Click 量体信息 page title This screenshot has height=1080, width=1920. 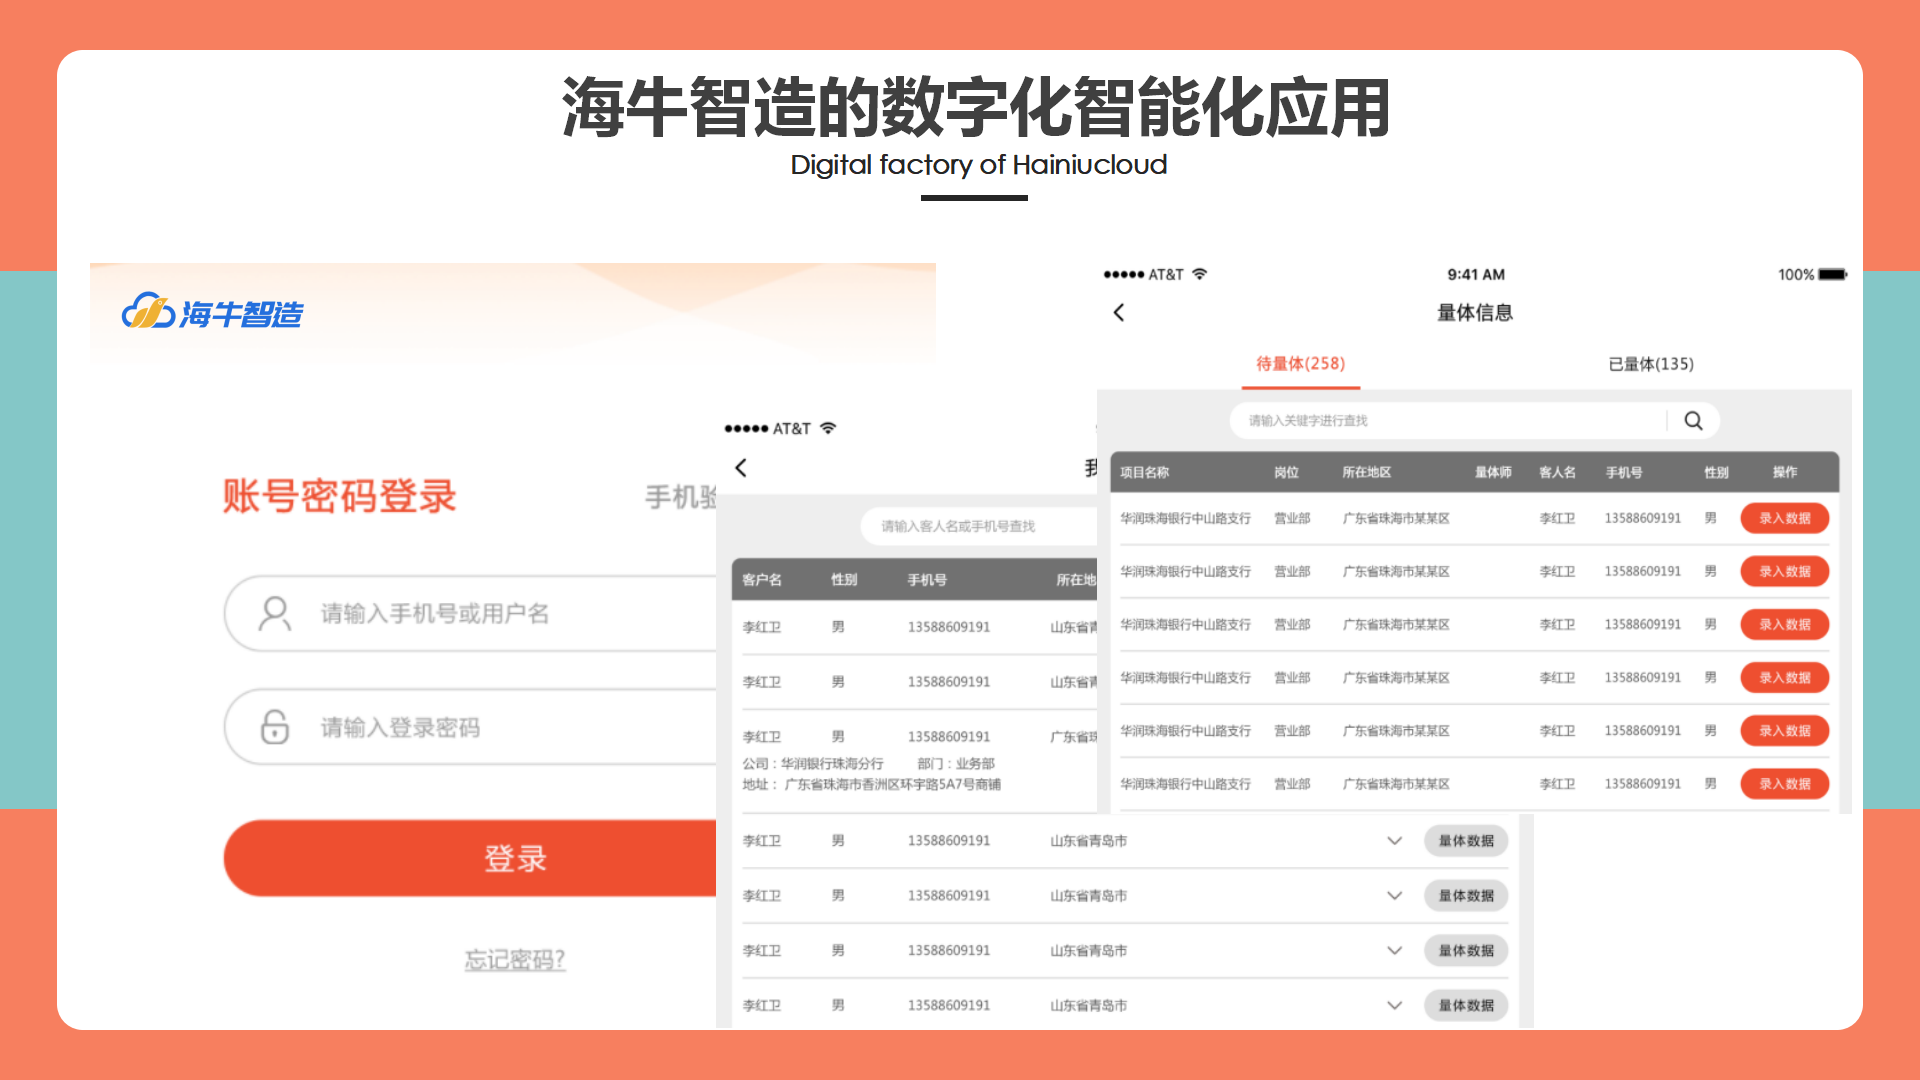coord(1475,313)
